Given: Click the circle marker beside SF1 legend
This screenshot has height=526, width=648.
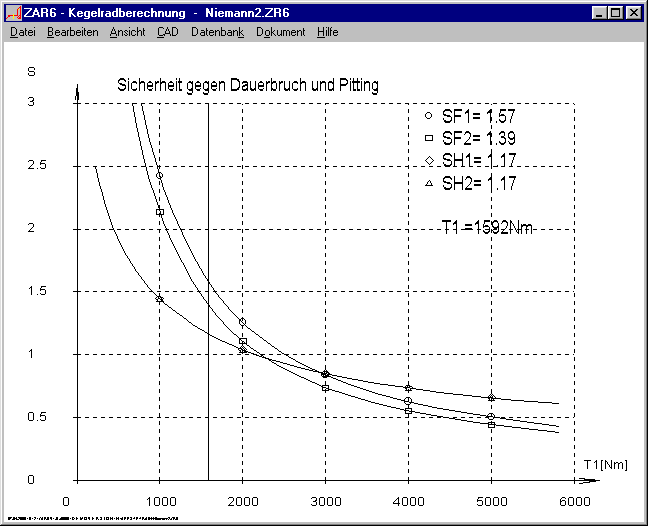Looking at the screenshot, I should 429,116.
